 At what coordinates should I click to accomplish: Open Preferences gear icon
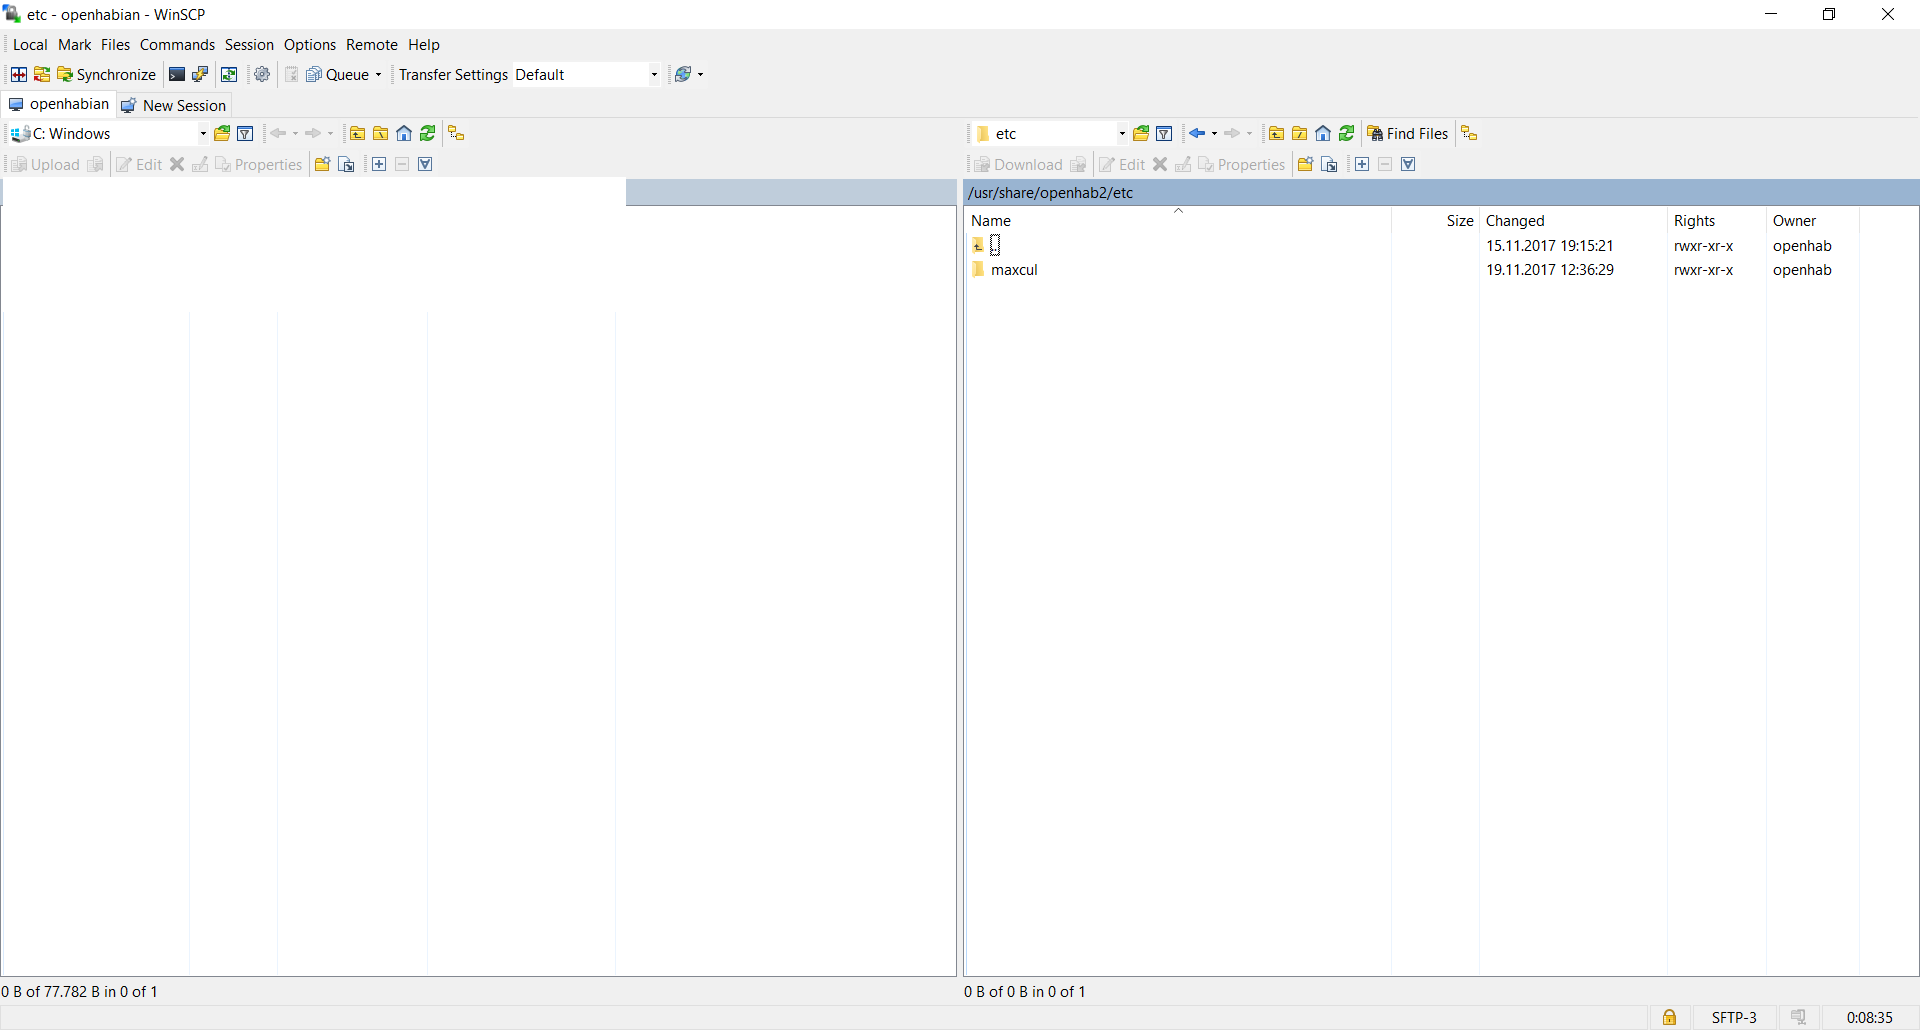262,75
